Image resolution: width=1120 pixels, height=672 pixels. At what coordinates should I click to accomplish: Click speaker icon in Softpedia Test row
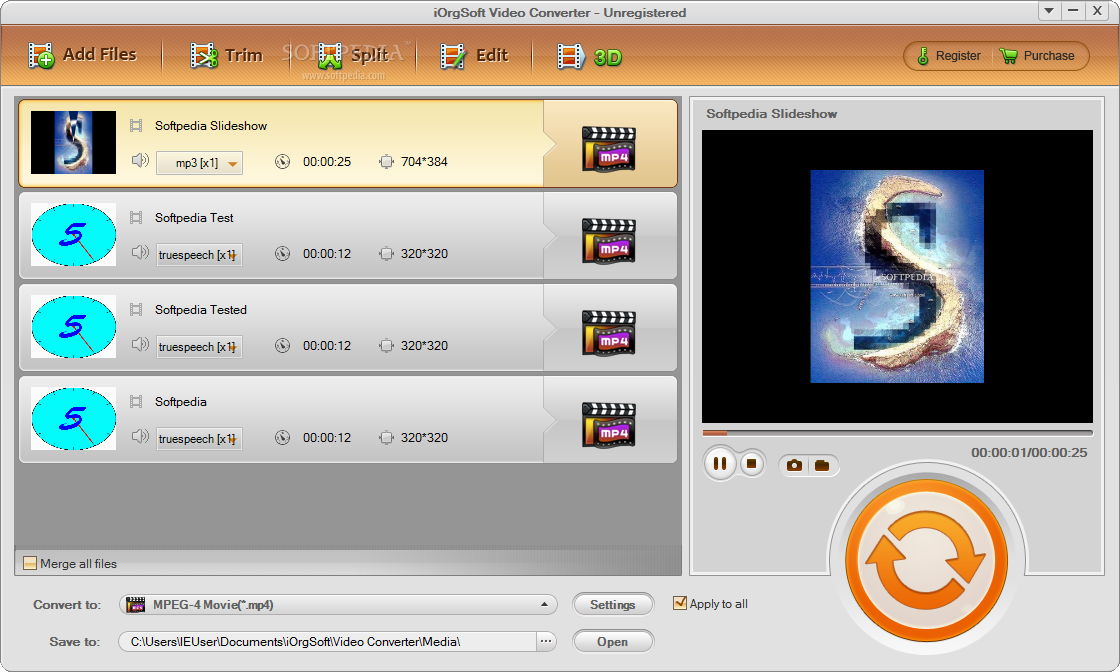tap(140, 253)
